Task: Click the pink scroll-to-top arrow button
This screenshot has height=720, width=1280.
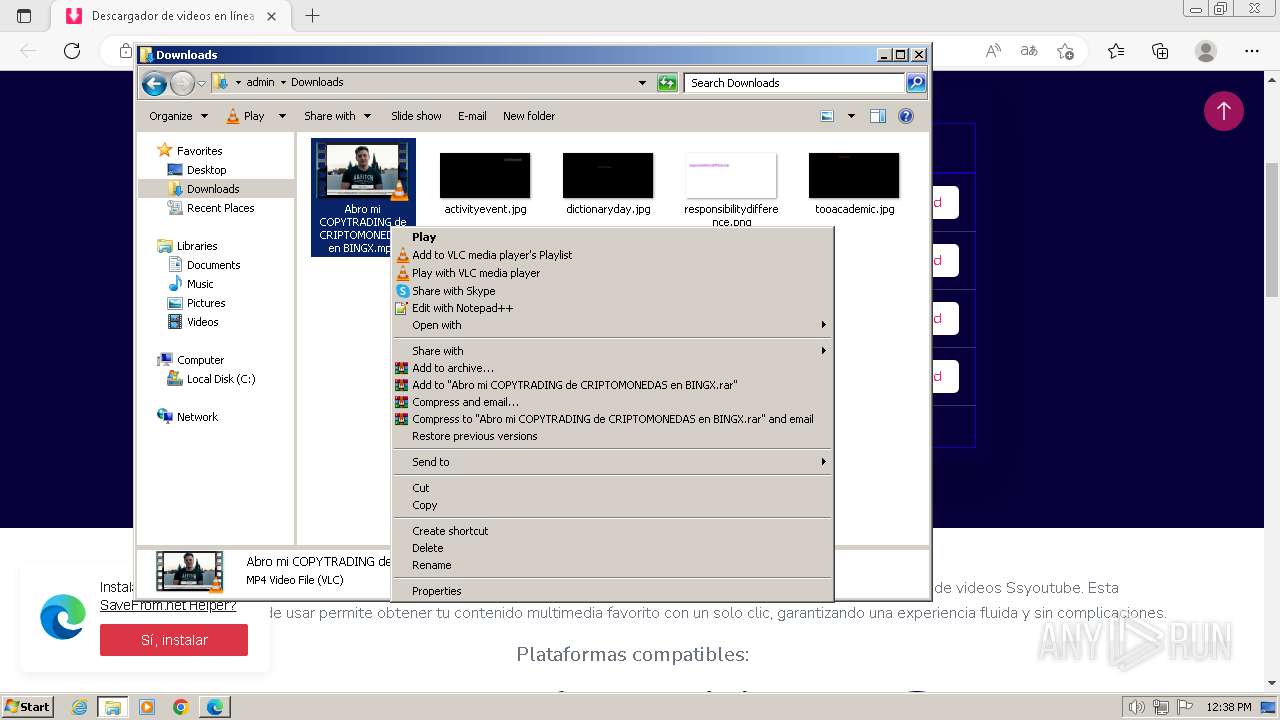Action: pos(1223,110)
